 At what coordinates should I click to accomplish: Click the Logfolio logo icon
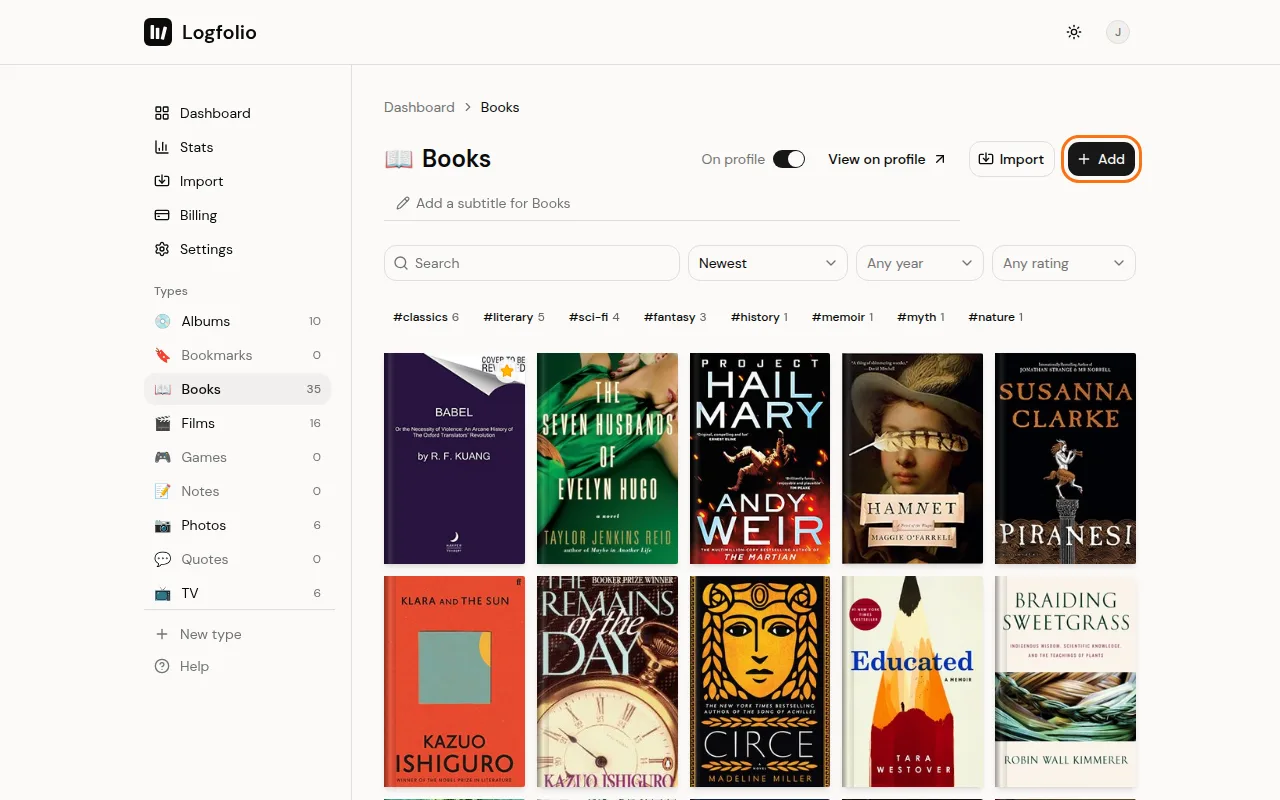[x=158, y=32]
